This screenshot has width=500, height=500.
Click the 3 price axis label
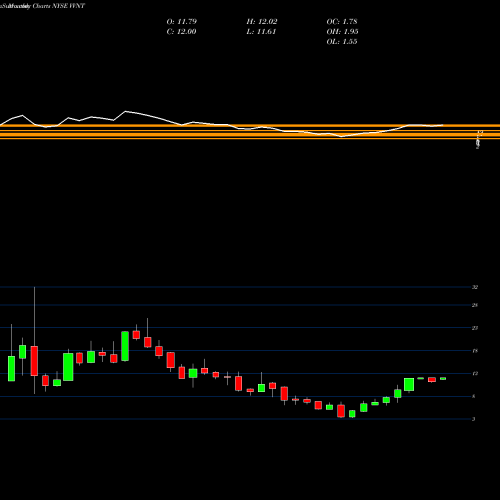click(x=474, y=419)
